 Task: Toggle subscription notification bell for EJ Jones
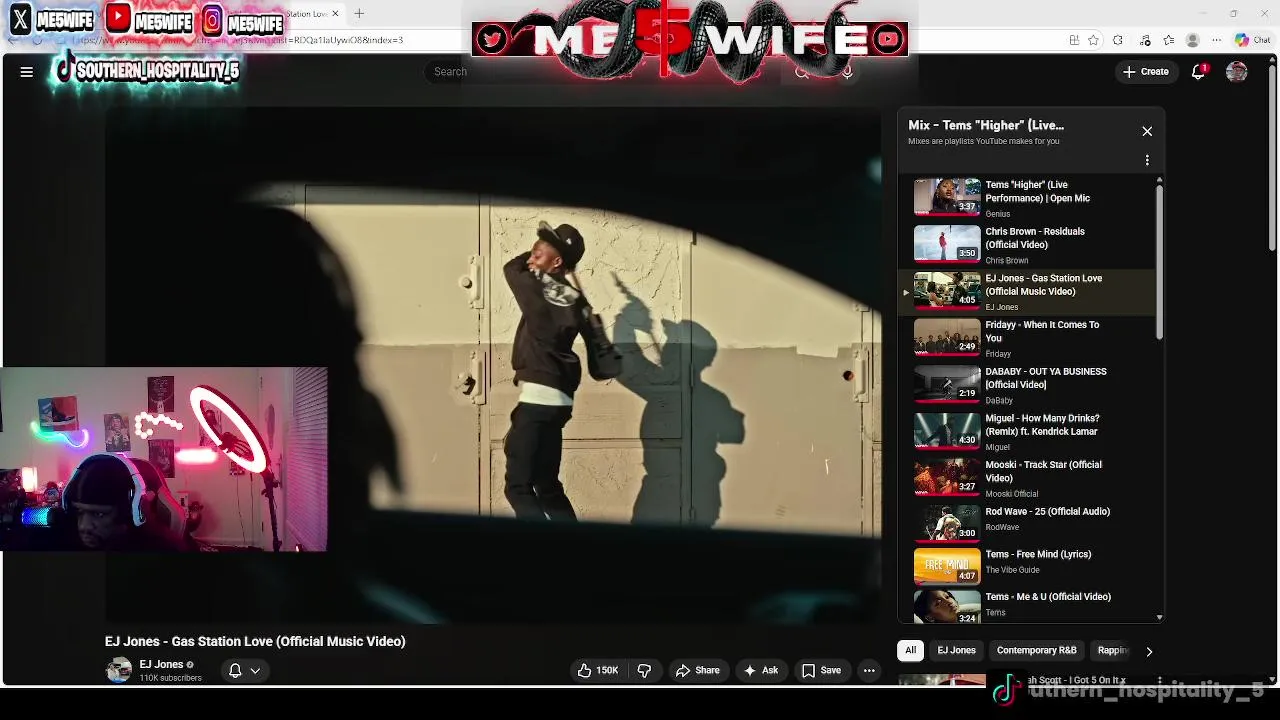[x=235, y=670]
